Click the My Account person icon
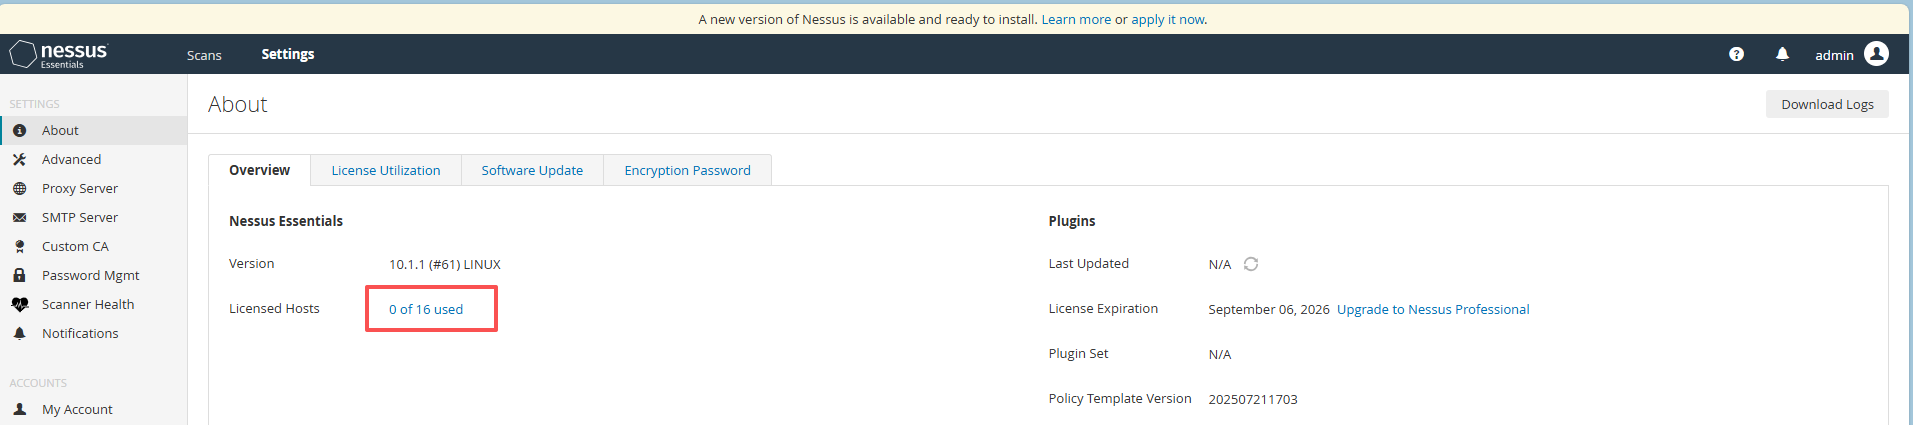 [19, 409]
